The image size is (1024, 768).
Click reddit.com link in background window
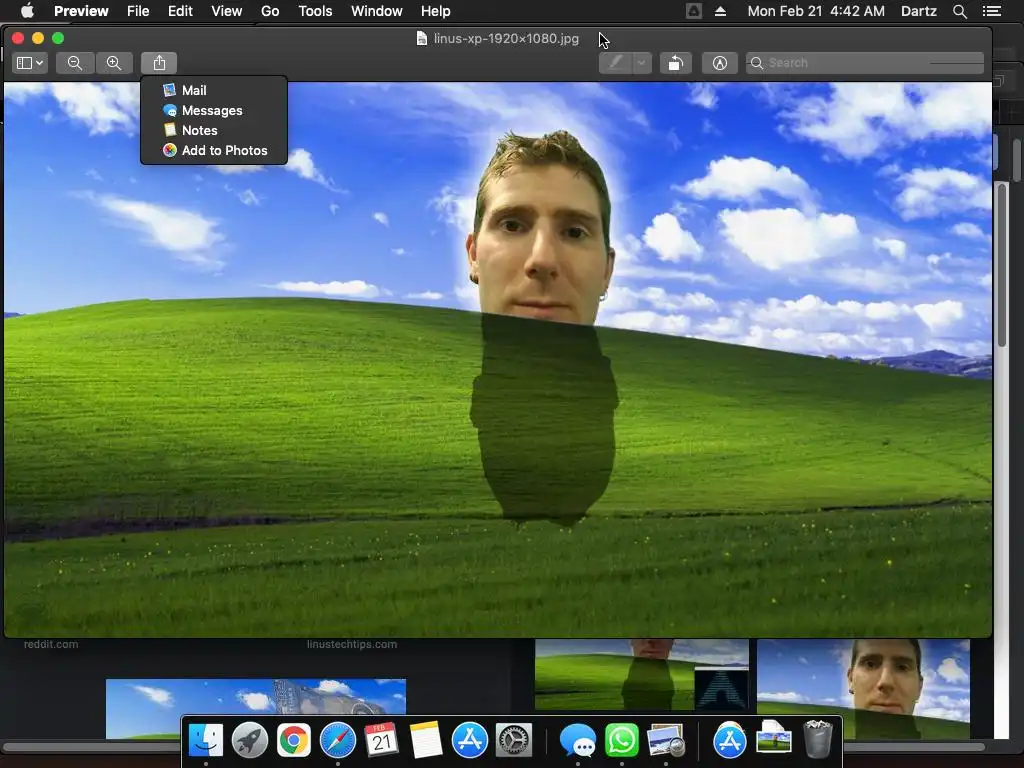(x=51, y=644)
